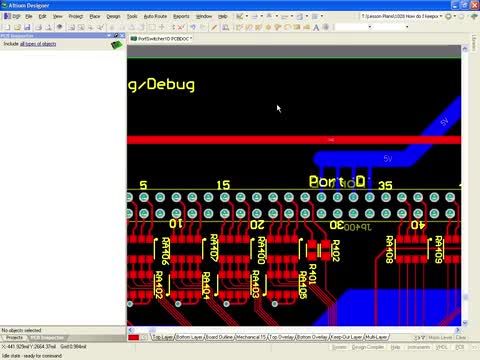
Task: Switch to the Top Overlay layer tab
Action: [282, 337]
